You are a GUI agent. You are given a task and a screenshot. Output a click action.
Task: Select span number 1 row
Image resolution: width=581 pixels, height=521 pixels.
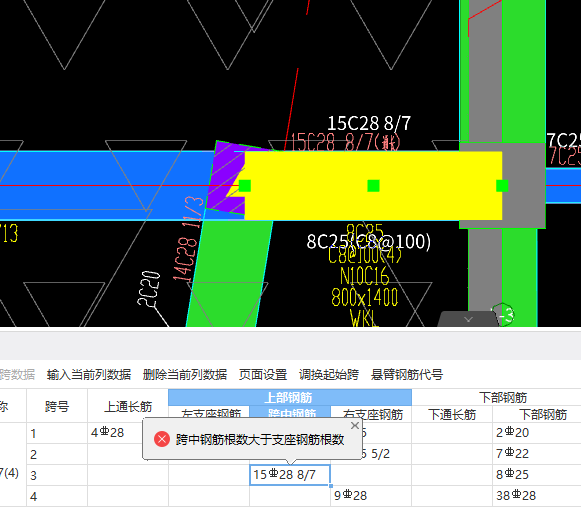[57, 433]
